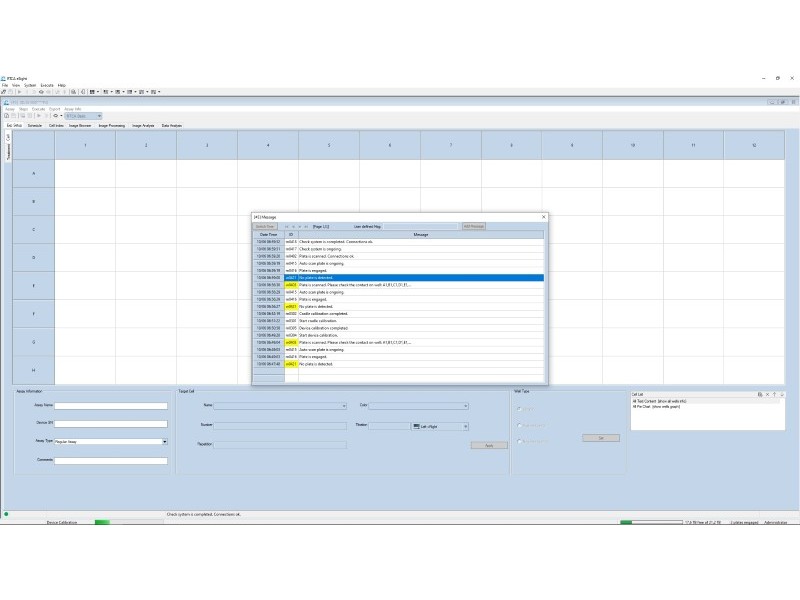Viewport: 800px width, 600px height.
Task: Open the Assay Type dropdown
Action: [x=164, y=441]
